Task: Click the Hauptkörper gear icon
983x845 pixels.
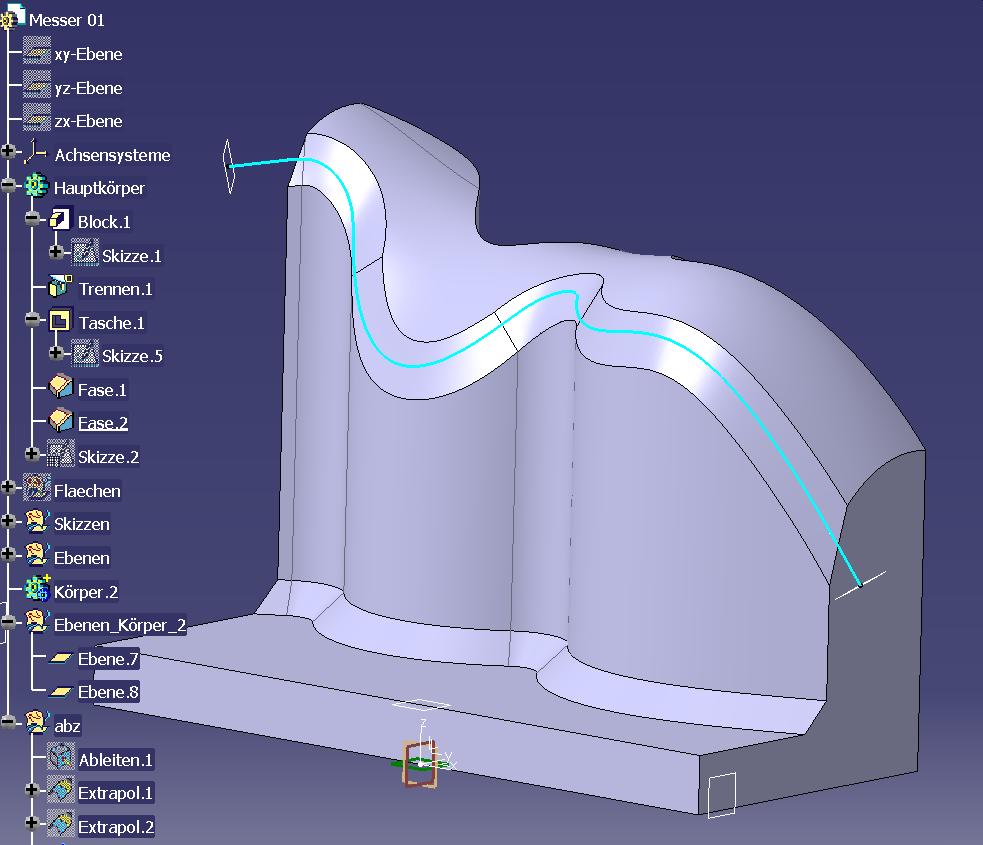Action: (36, 186)
